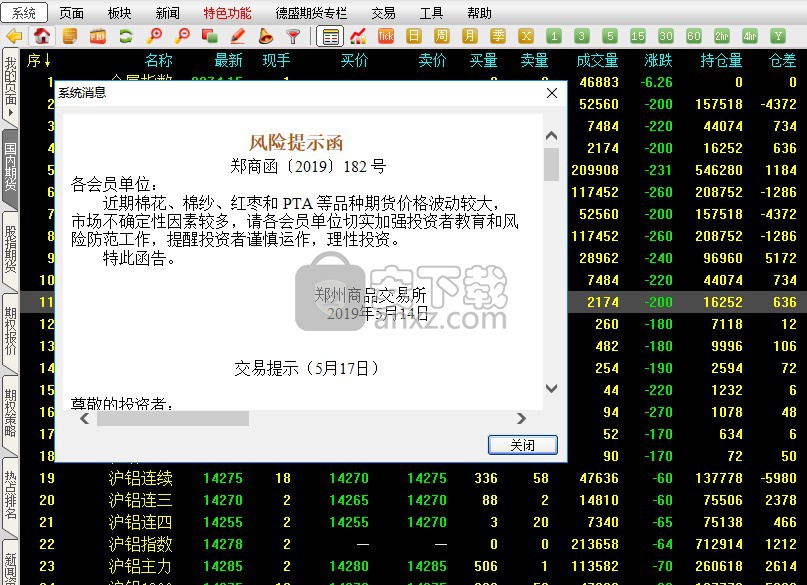The image size is (807, 585).
Task: Select the red pencil drawing tool
Action: click(237, 36)
